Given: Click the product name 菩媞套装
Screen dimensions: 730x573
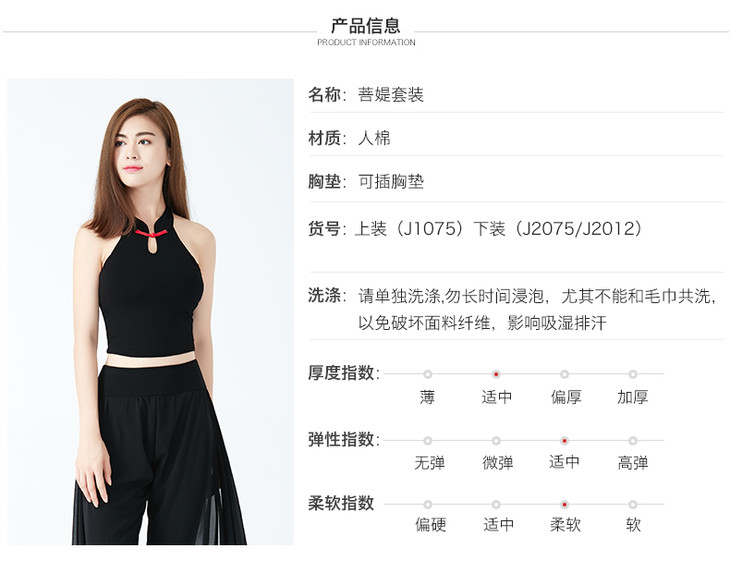Looking at the screenshot, I should click(x=391, y=94).
